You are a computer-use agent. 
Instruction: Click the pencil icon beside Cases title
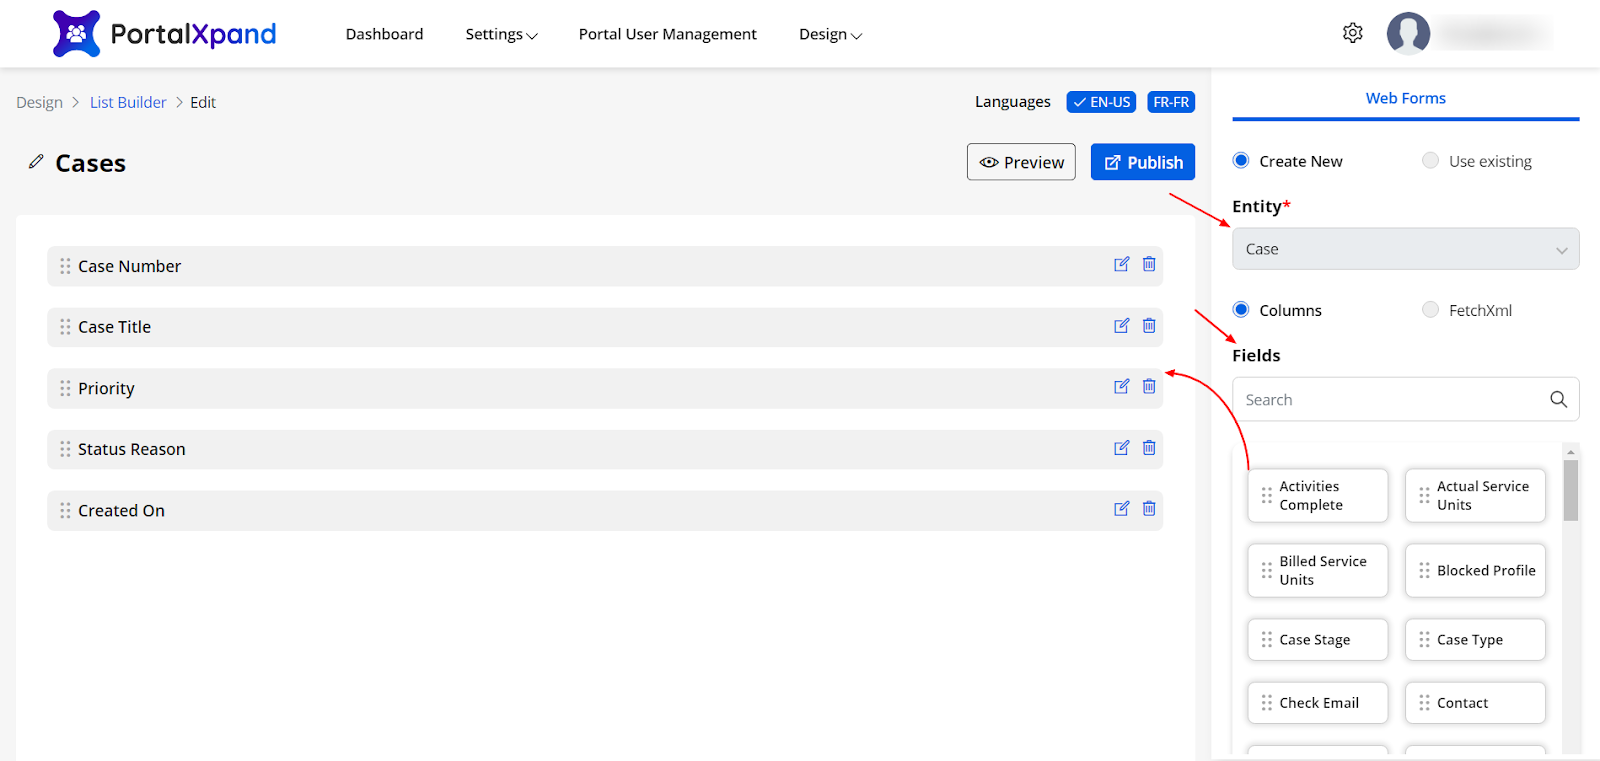pos(36,162)
